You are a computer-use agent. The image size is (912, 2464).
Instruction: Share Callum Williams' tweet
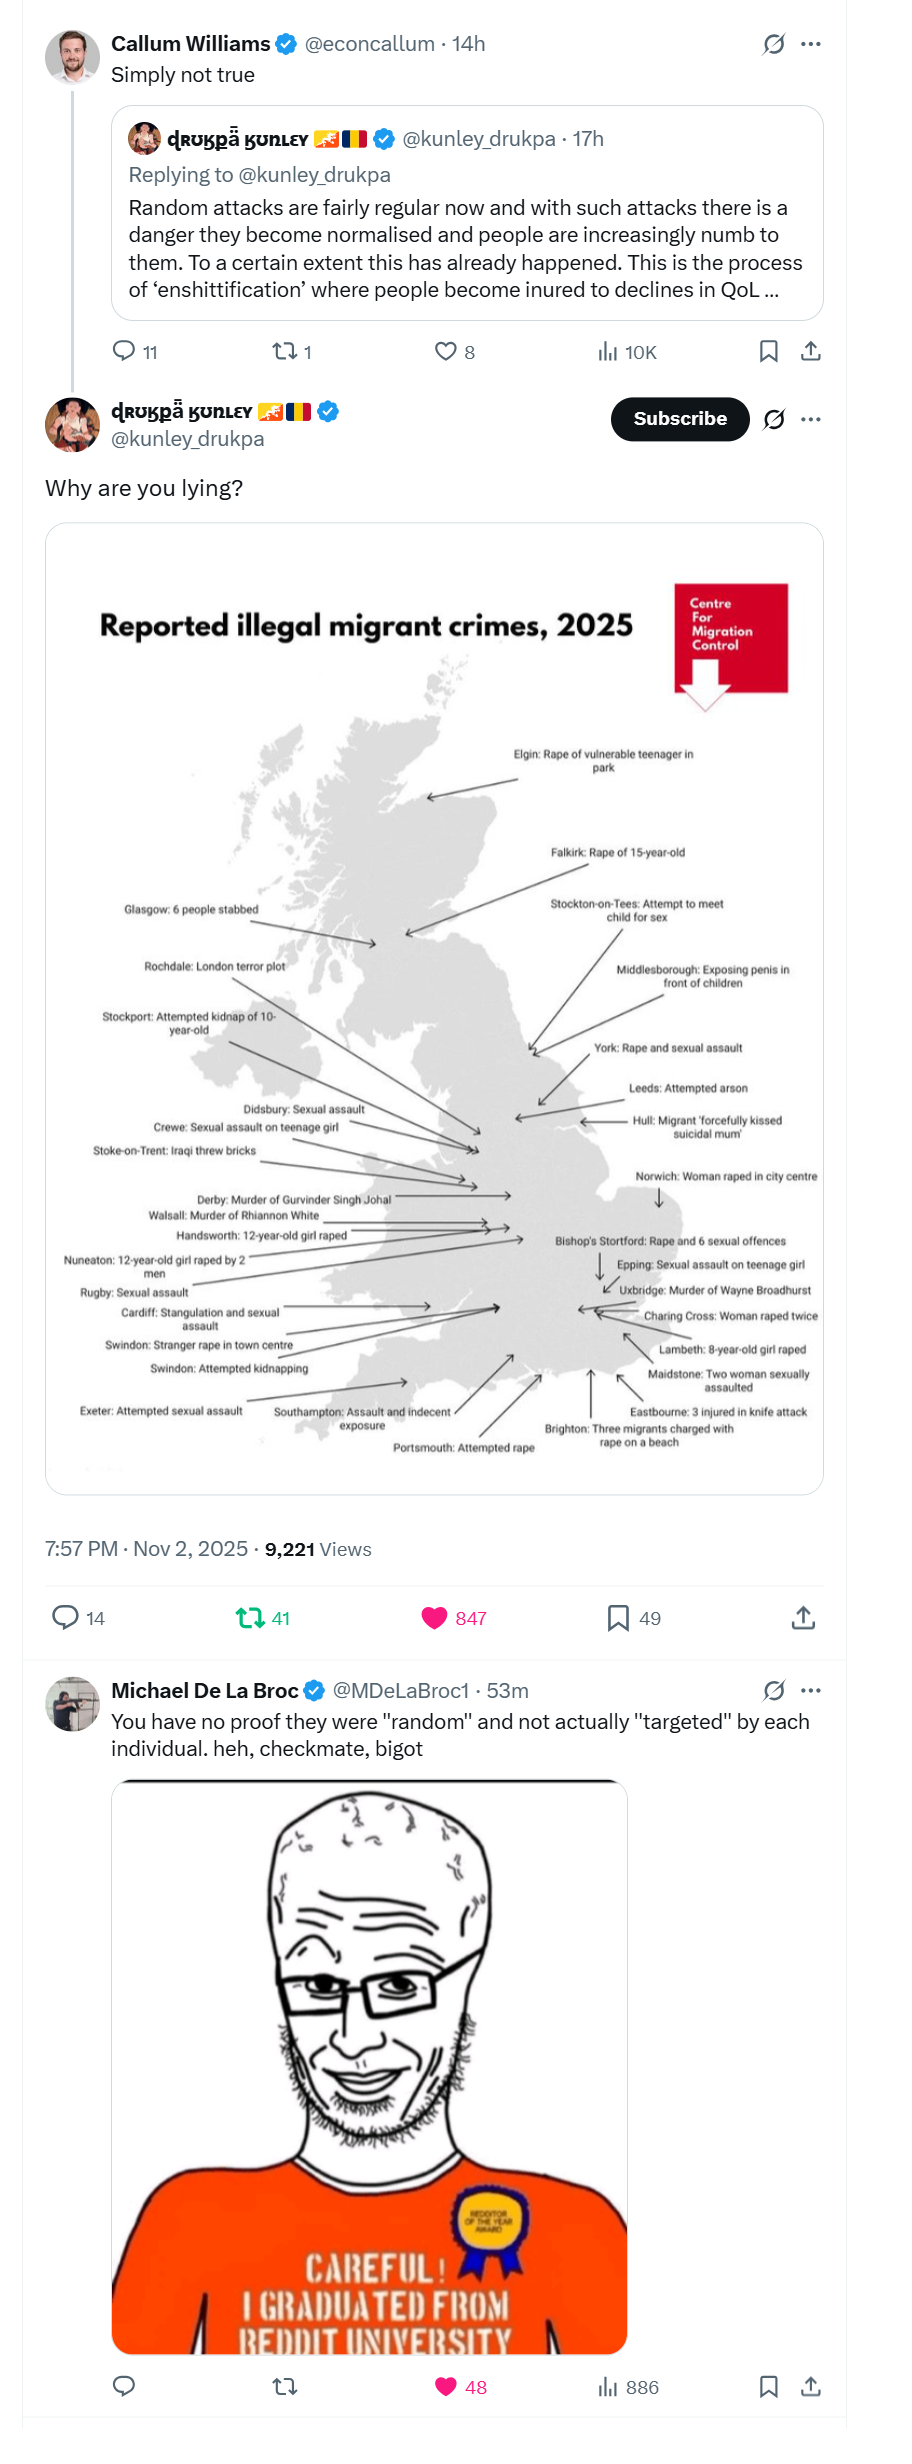coord(811,351)
